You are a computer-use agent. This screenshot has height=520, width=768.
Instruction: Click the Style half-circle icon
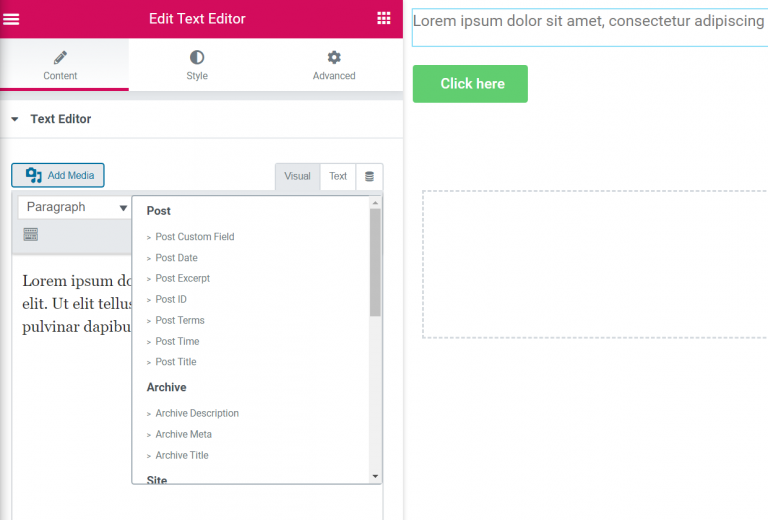tap(197, 58)
